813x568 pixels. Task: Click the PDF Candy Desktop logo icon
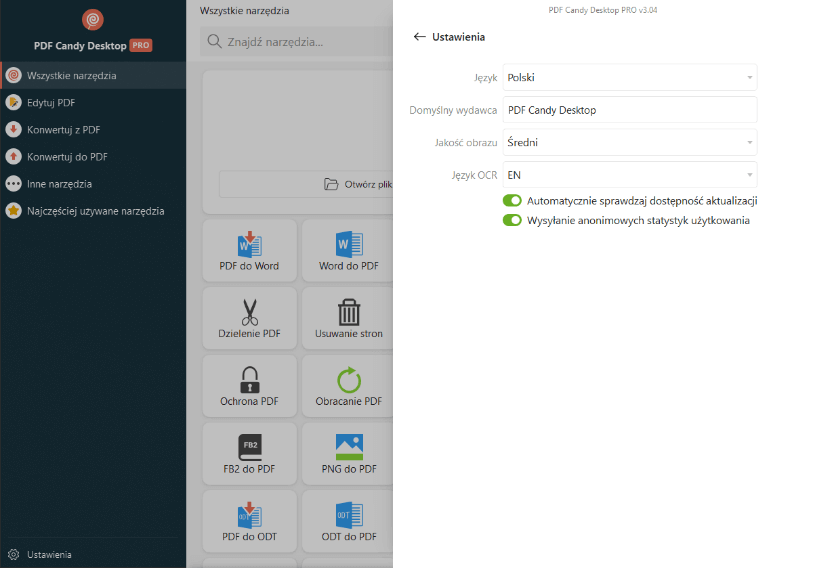coord(93,20)
